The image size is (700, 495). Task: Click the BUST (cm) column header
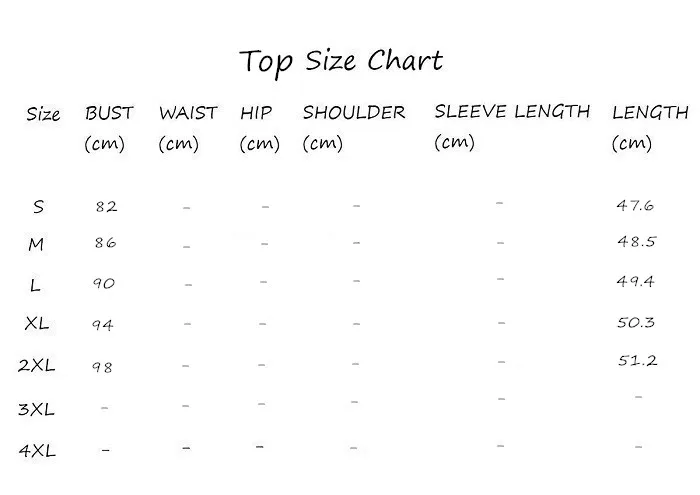[109, 129]
